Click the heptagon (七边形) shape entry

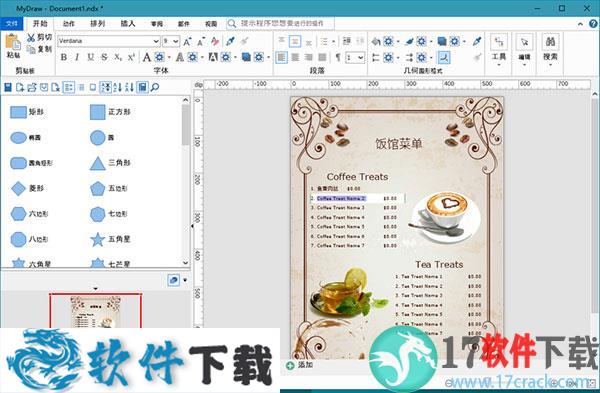(x=109, y=214)
